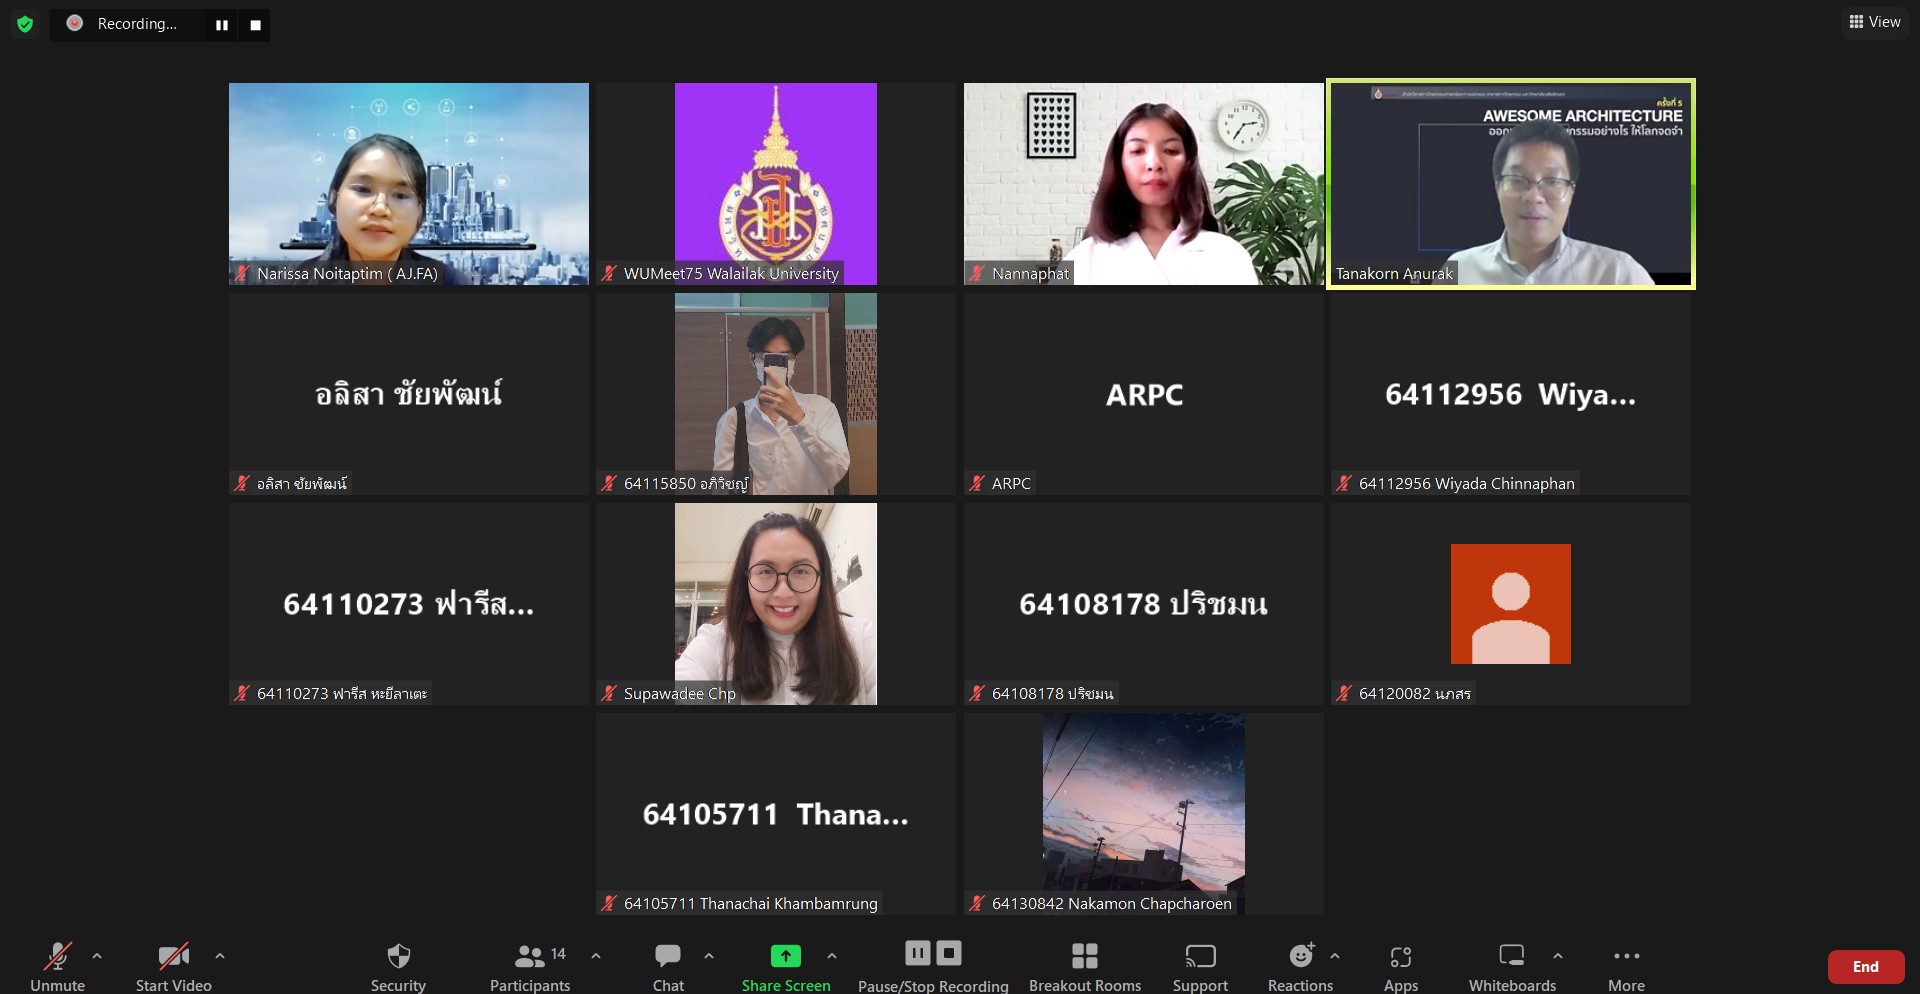Open the Apps panel

[1400, 957]
